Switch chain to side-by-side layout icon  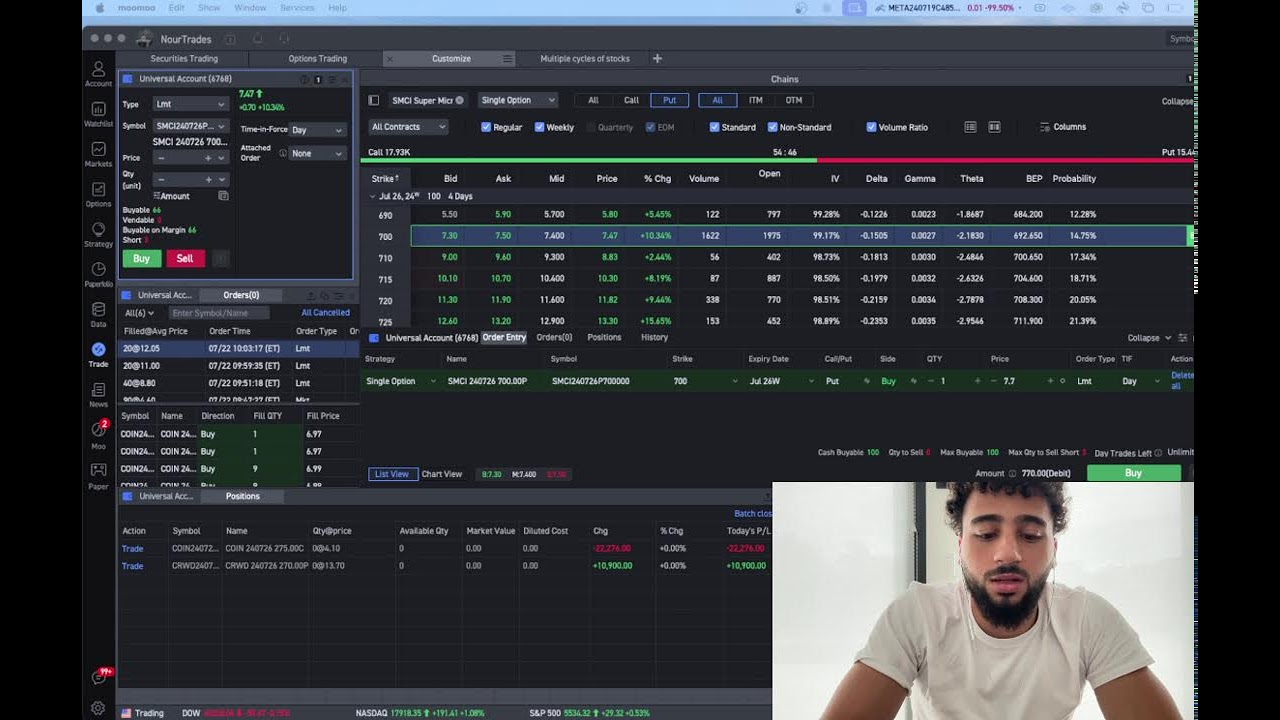994,127
